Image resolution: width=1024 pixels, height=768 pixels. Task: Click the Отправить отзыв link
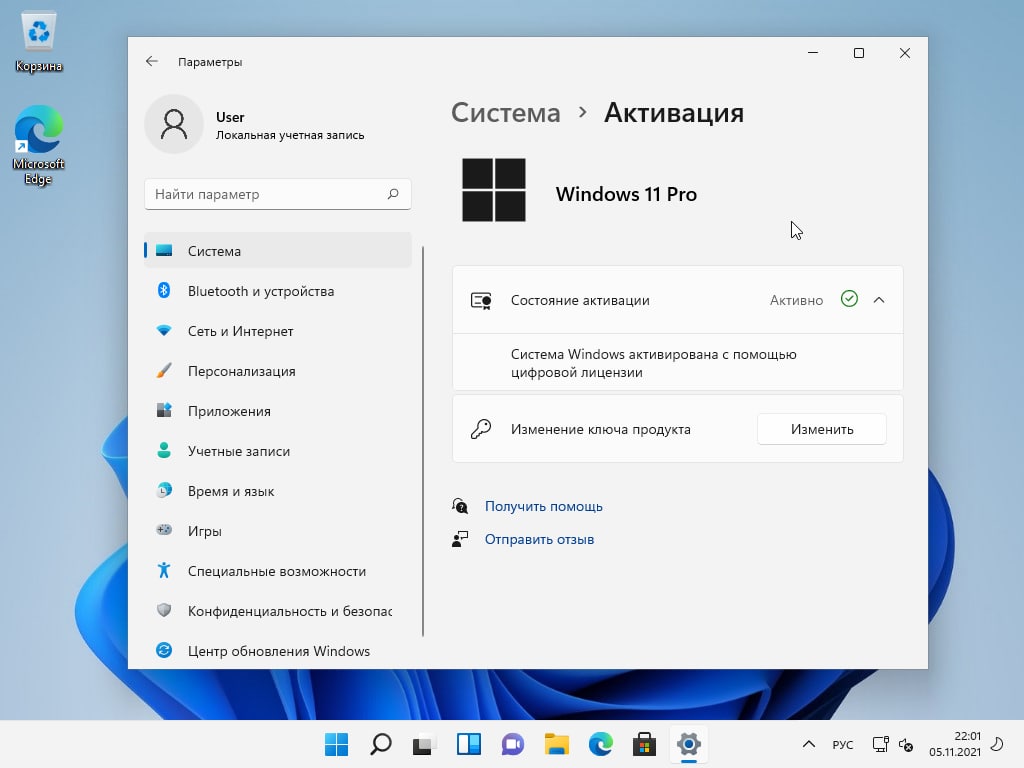(539, 539)
